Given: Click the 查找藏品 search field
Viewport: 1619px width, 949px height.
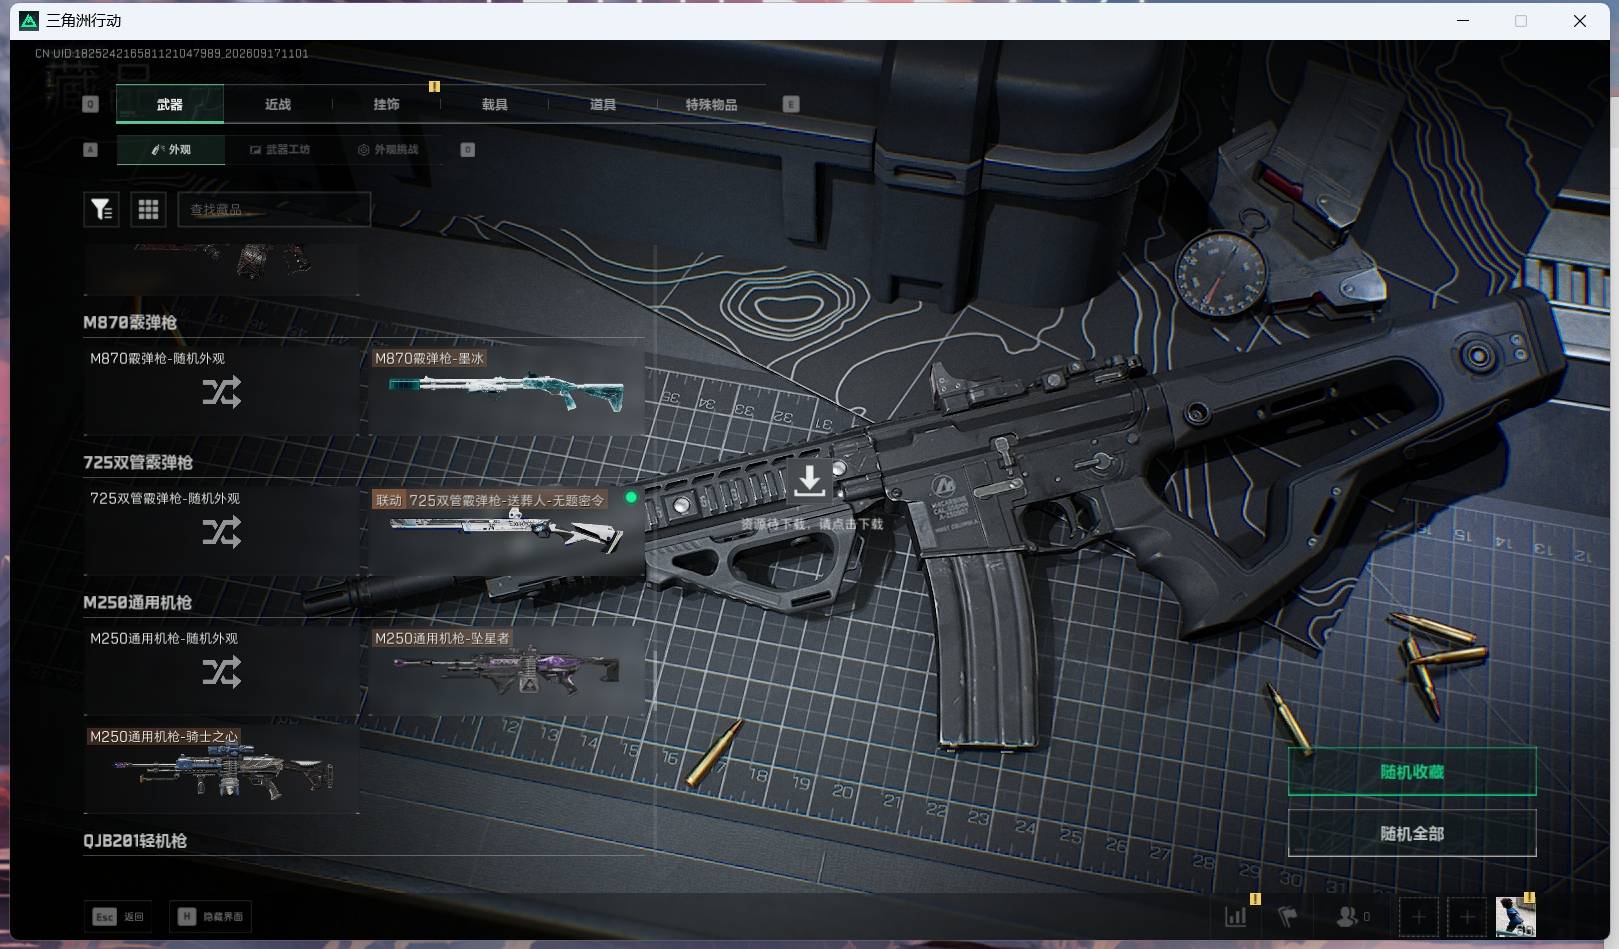Looking at the screenshot, I should pos(274,209).
